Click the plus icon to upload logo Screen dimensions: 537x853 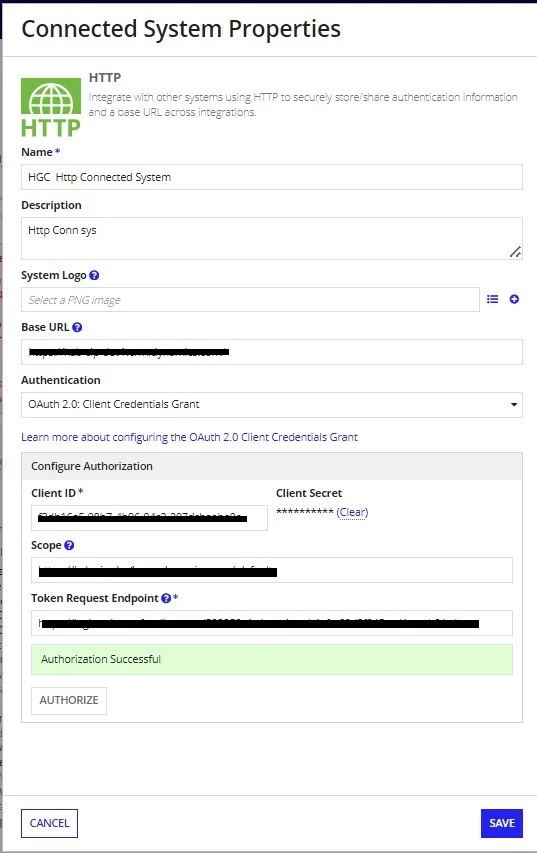click(514, 299)
